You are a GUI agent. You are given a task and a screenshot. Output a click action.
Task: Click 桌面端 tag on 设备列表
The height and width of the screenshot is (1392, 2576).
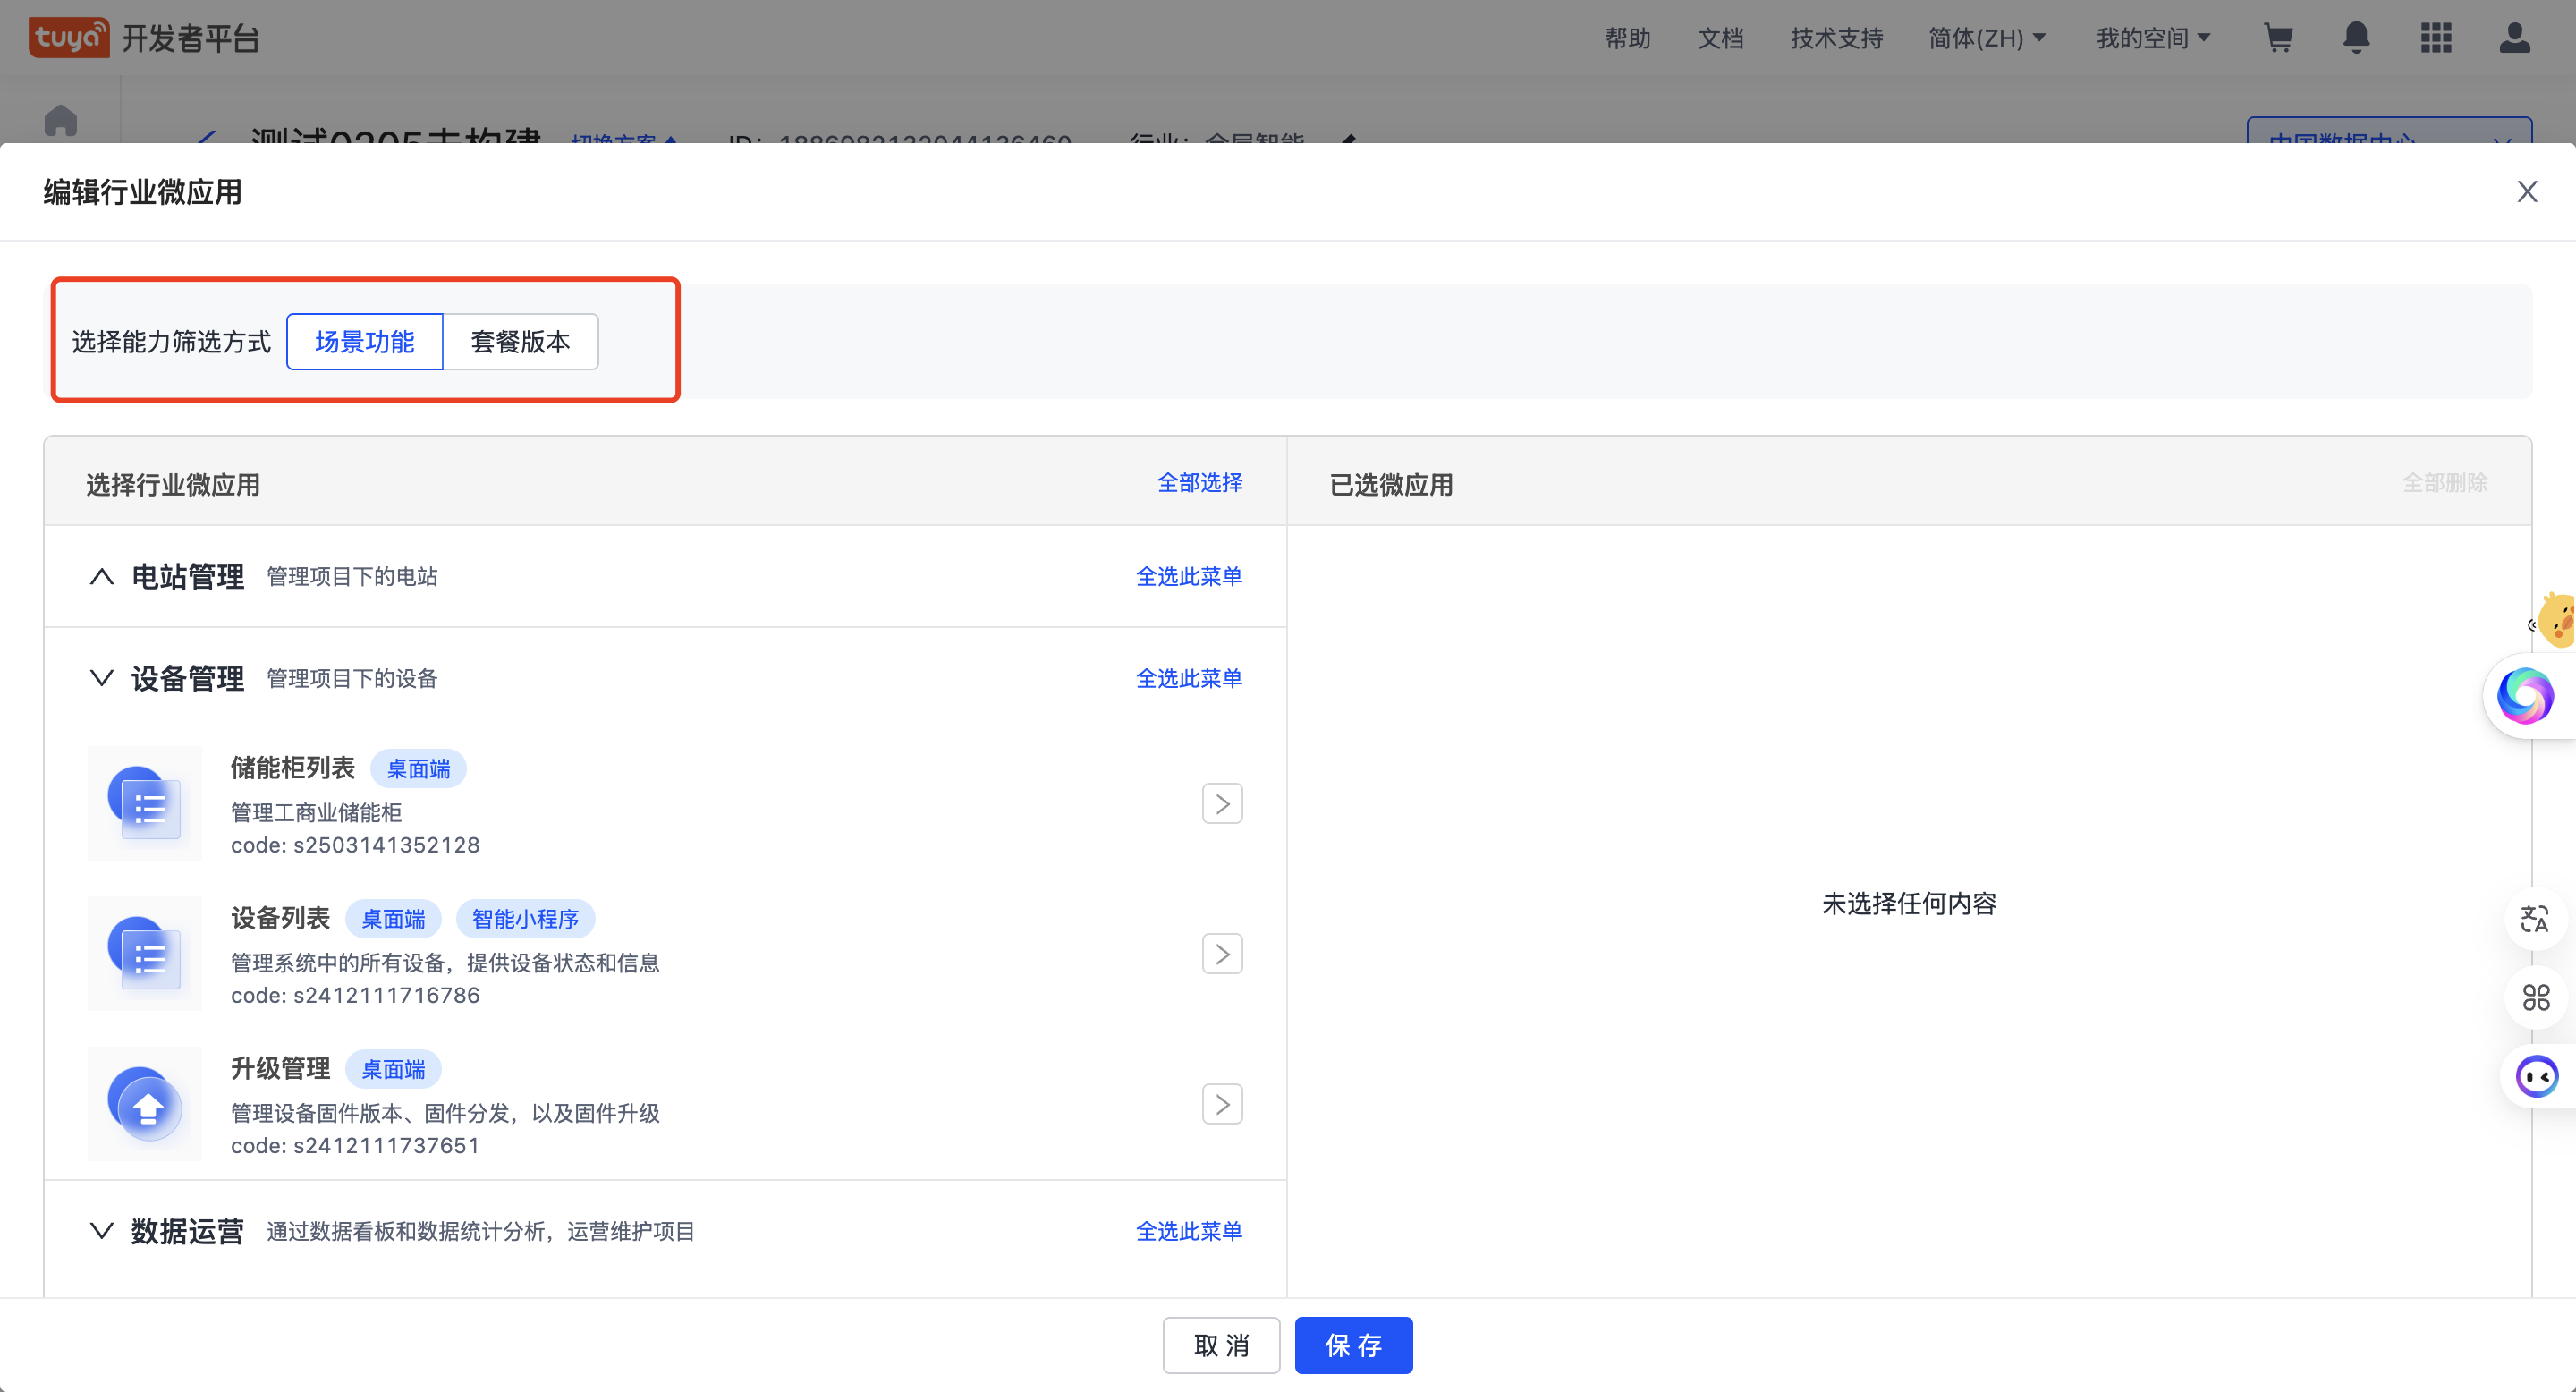[393, 919]
